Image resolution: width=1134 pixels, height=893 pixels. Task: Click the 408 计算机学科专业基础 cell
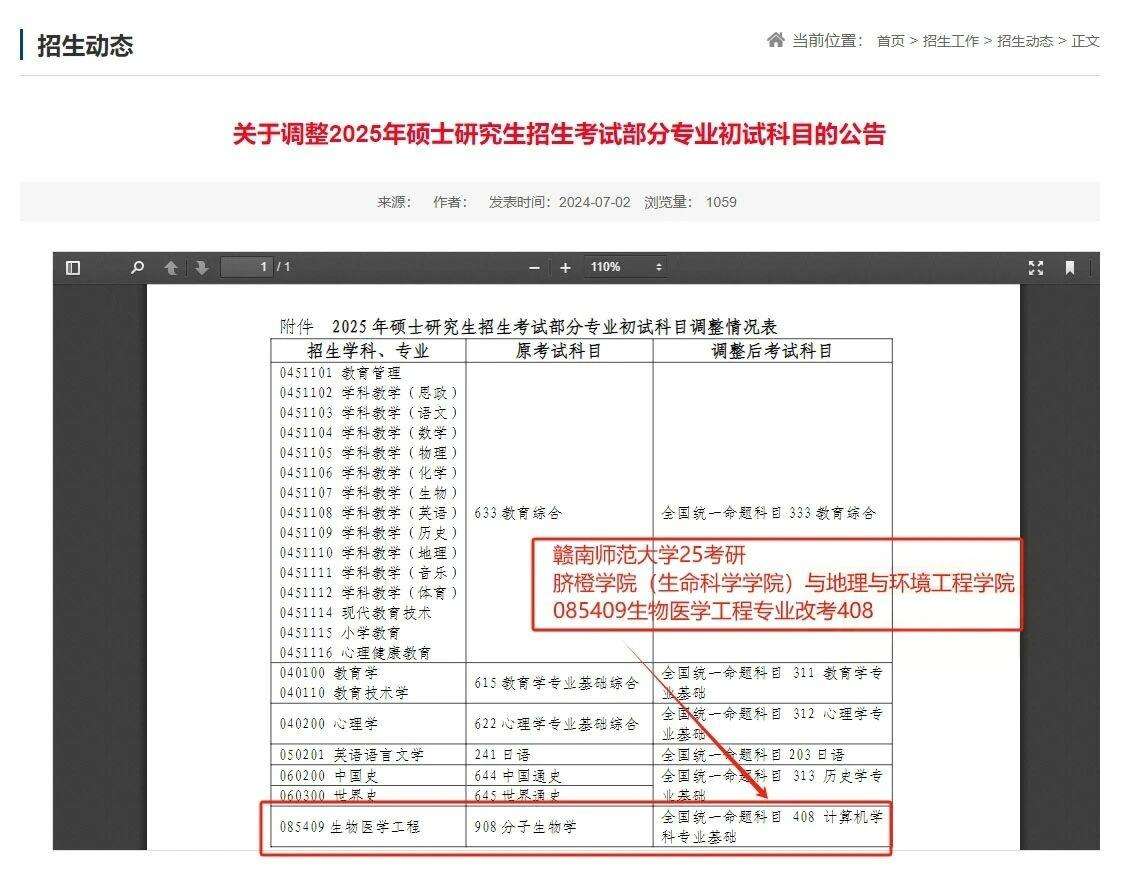point(771,827)
